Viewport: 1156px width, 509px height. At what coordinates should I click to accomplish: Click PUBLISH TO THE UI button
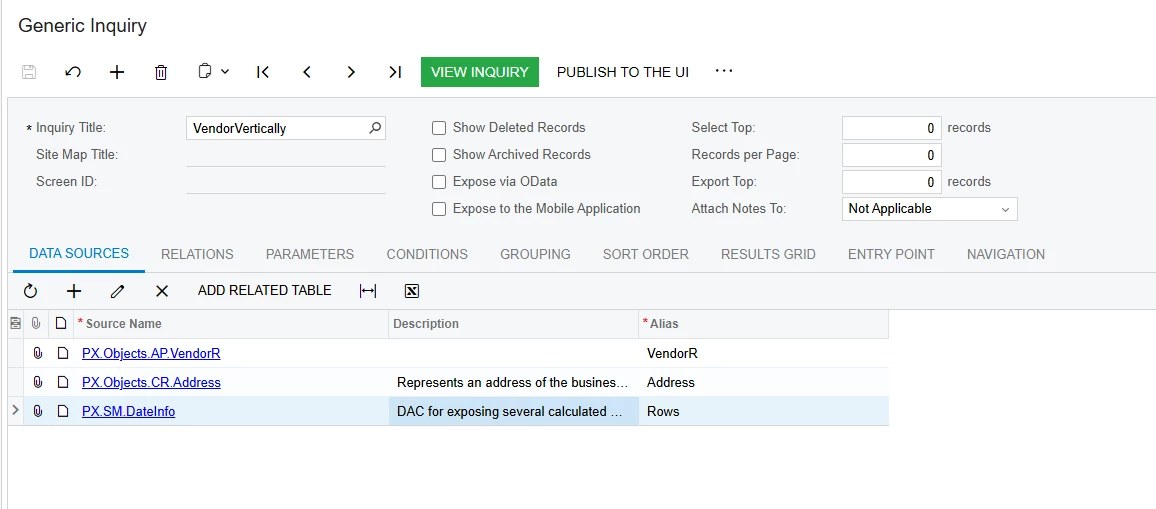tap(623, 72)
